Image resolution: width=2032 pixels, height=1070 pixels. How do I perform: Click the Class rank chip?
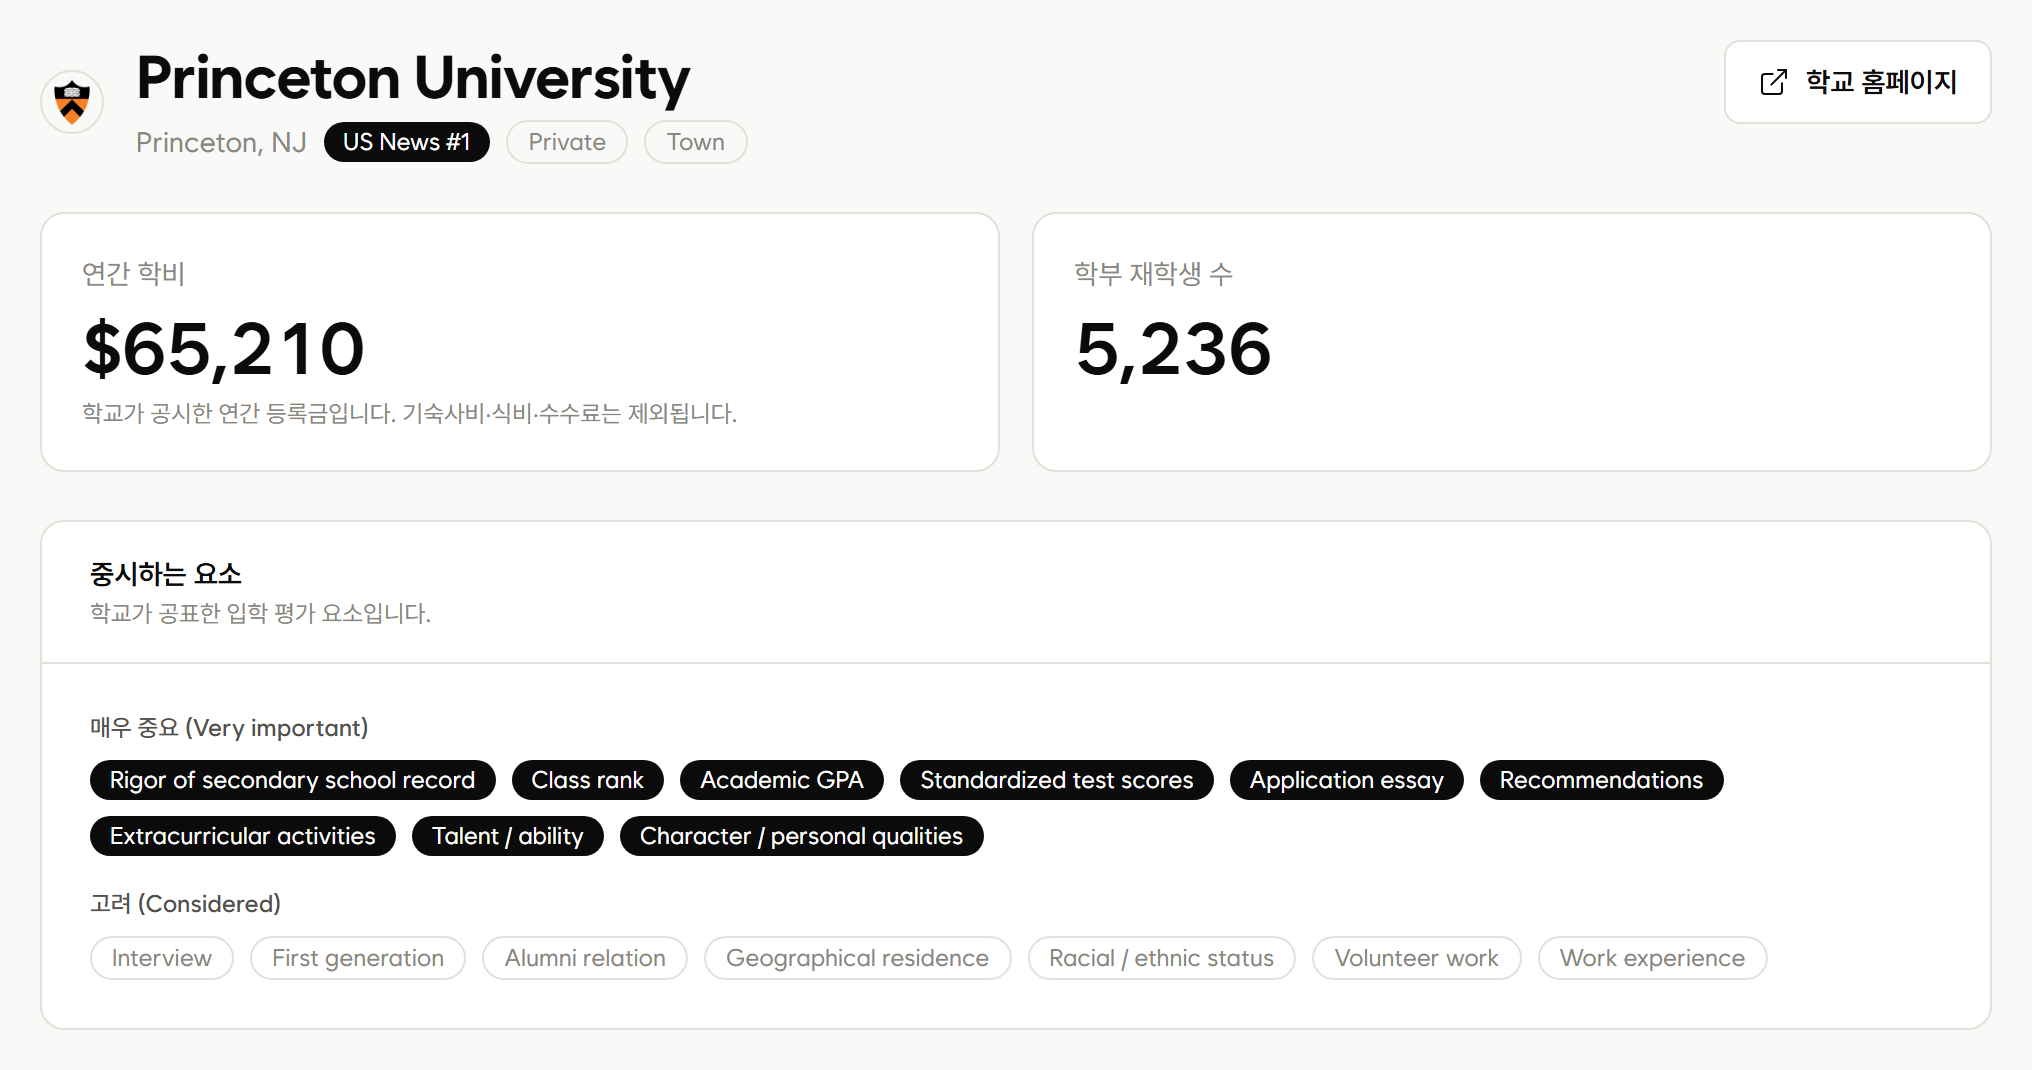coord(587,780)
